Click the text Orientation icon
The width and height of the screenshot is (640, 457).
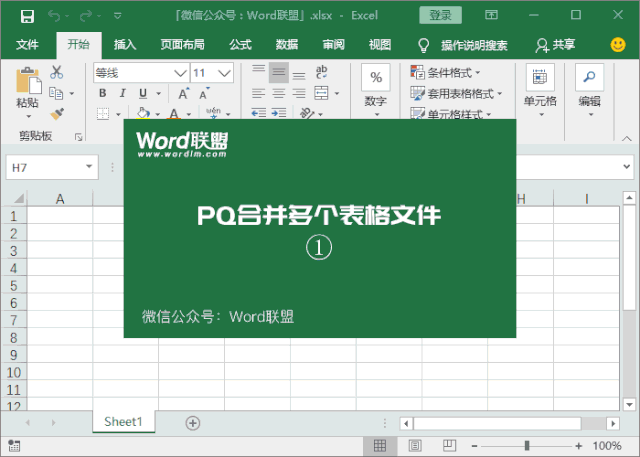[307, 113]
